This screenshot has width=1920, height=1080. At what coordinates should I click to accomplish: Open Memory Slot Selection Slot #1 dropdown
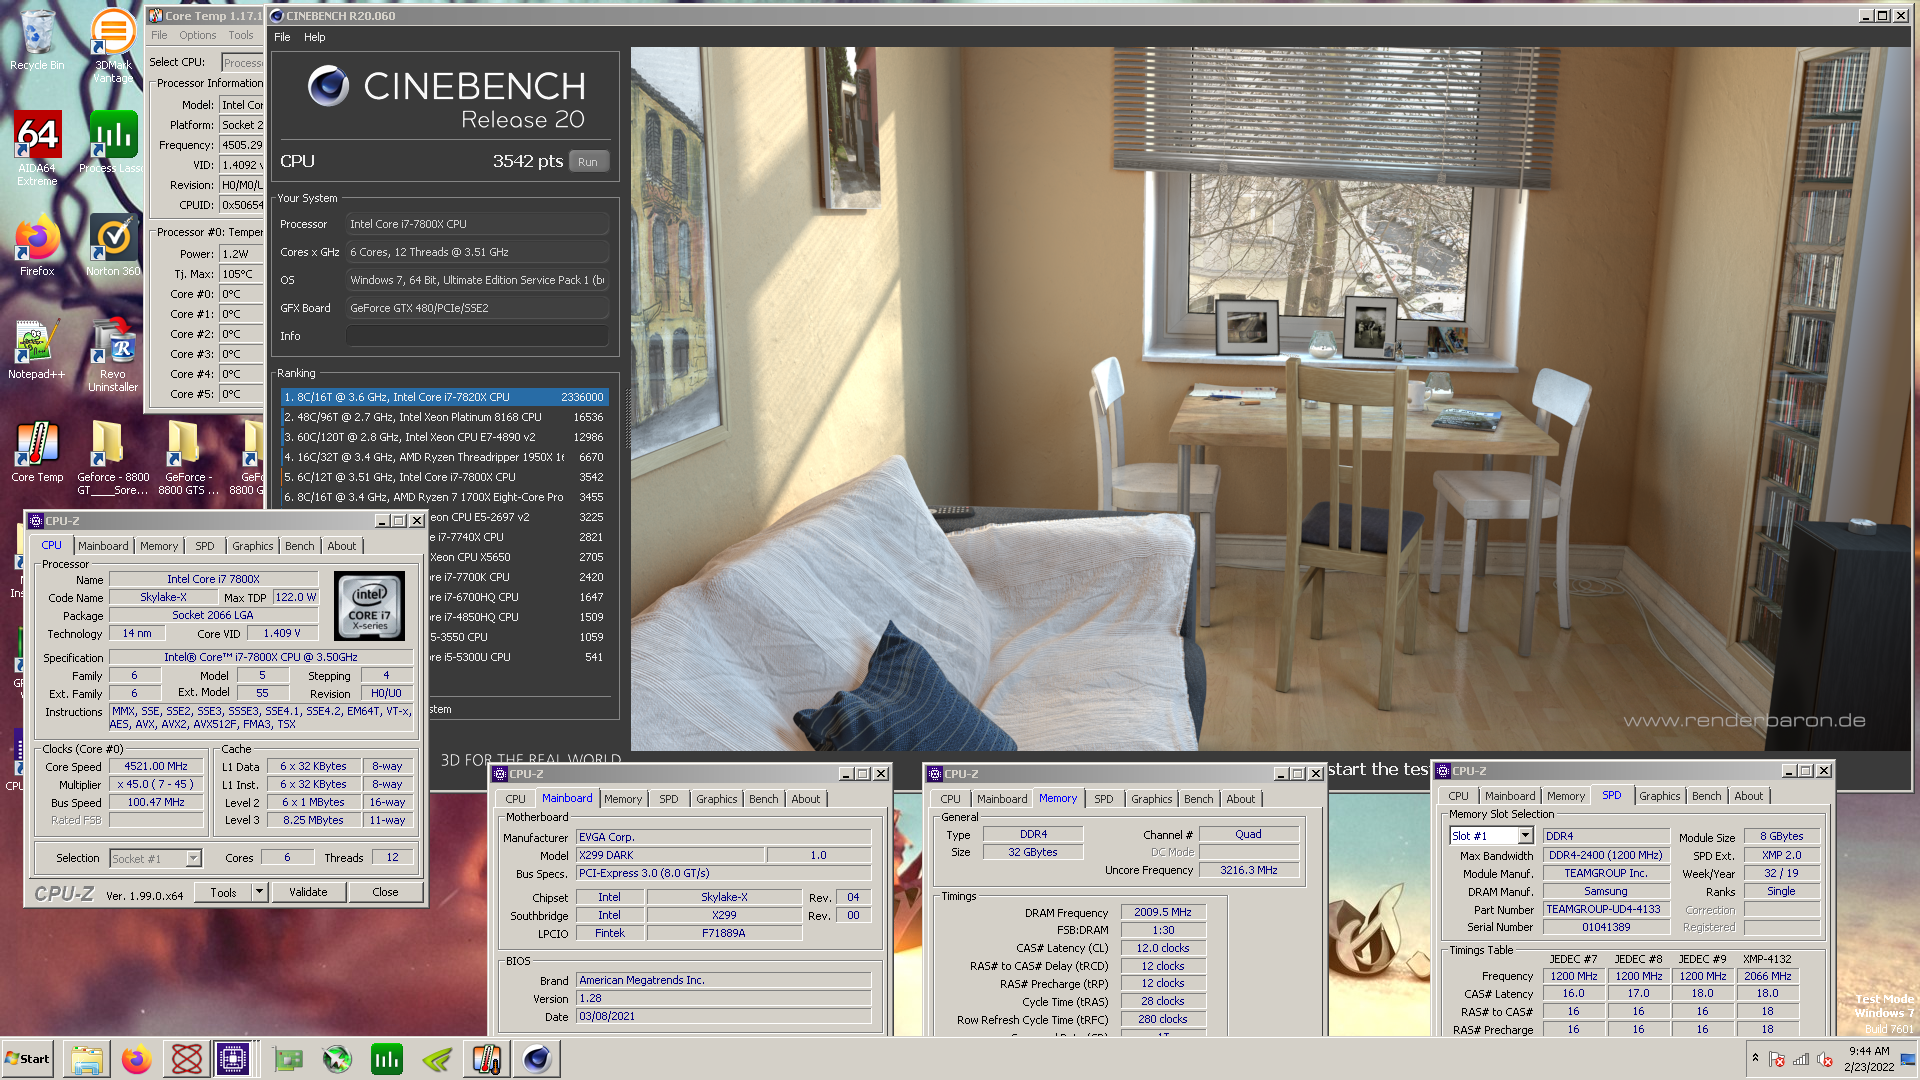(x=1525, y=836)
